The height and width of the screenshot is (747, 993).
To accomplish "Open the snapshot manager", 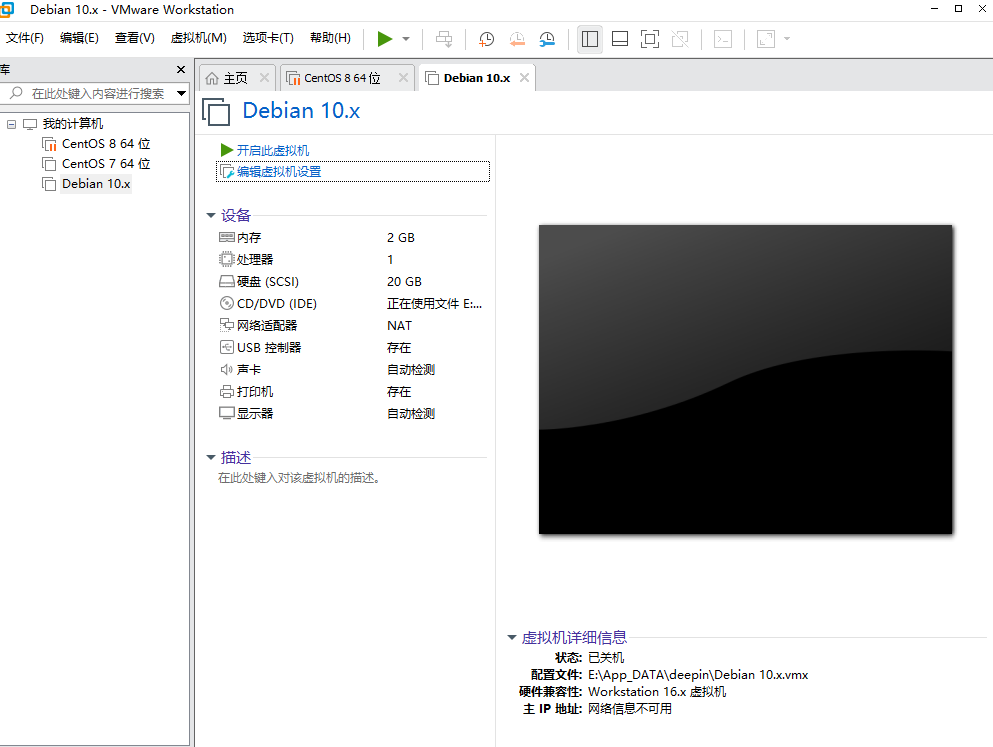I will [x=547, y=39].
